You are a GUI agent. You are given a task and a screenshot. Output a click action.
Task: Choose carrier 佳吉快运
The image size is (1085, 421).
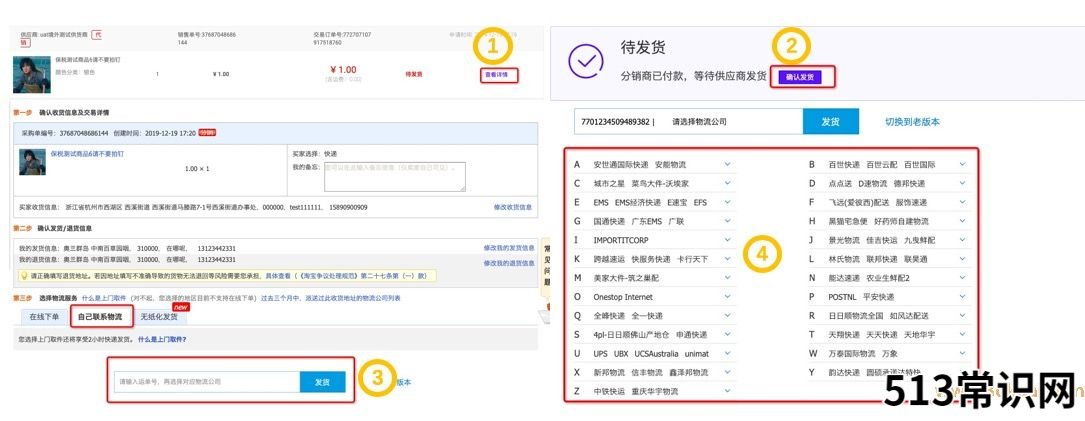pyautogui.click(x=882, y=240)
